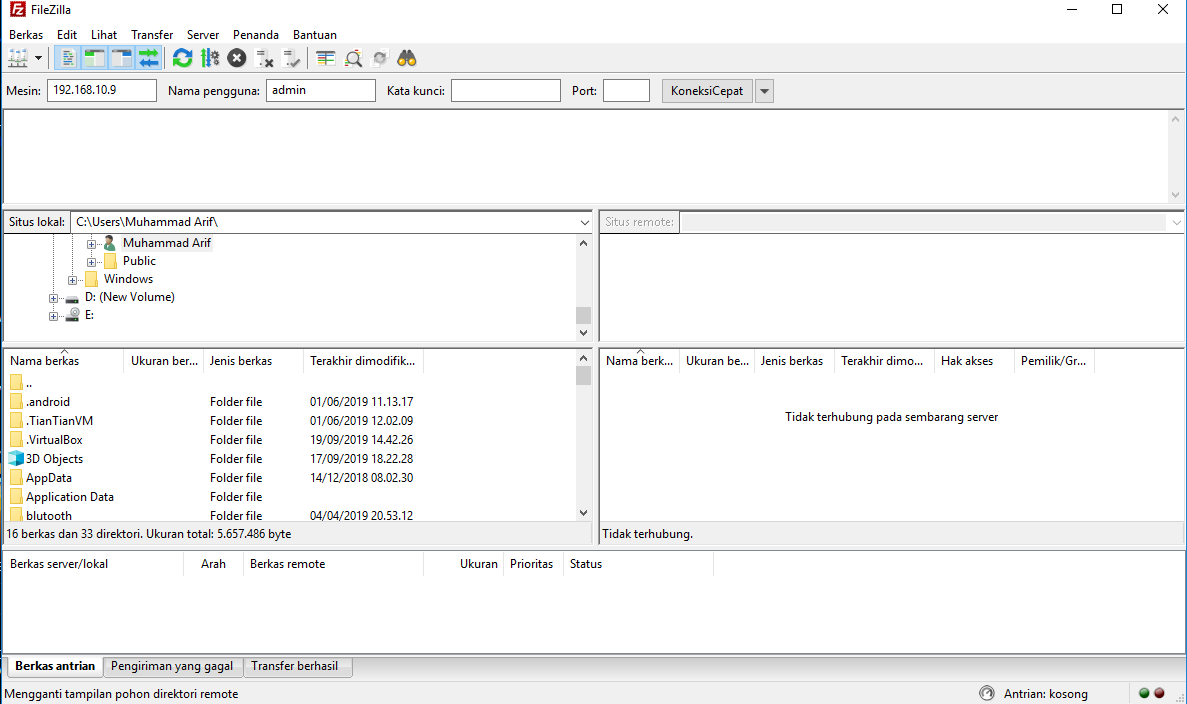Toggle remote directory tree display icon
This screenshot has width=1187, height=704.
point(121,58)
